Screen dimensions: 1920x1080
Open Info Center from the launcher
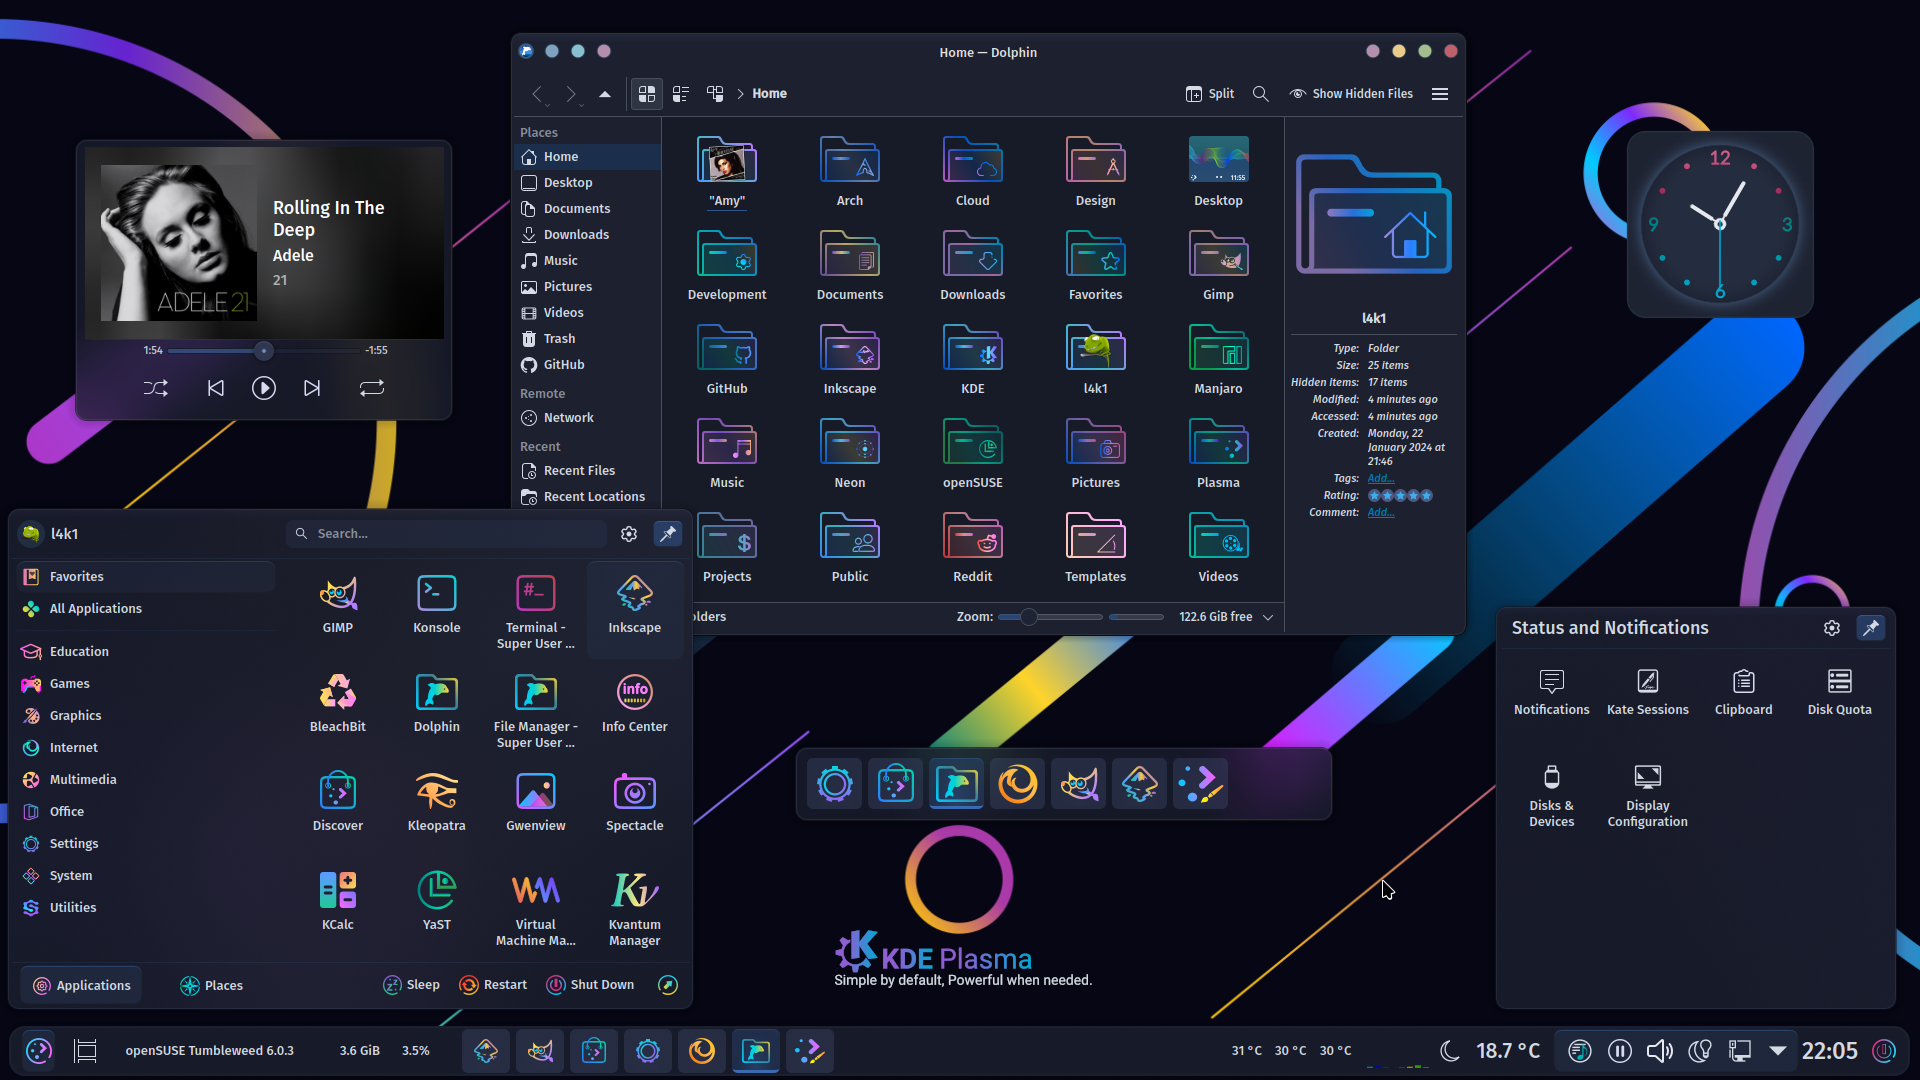pyautogui.click(x=634, y=704)
